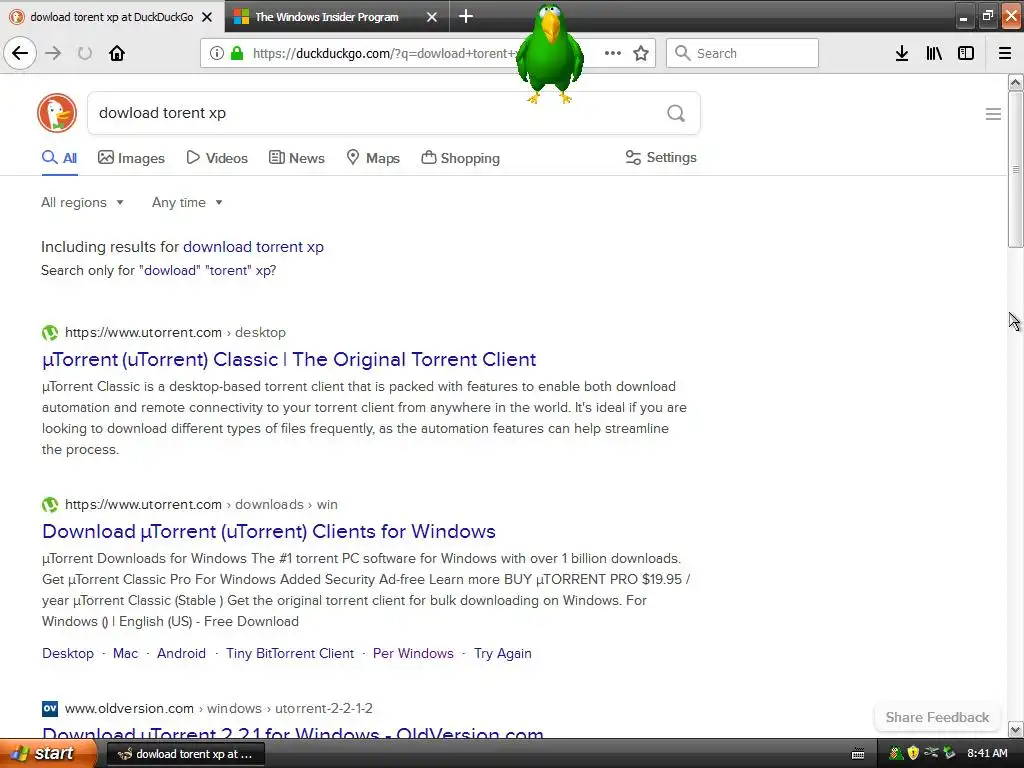The image size is (1024, 768).
Task: Click the network connection tray icon
Action: [x=931, y=753]
